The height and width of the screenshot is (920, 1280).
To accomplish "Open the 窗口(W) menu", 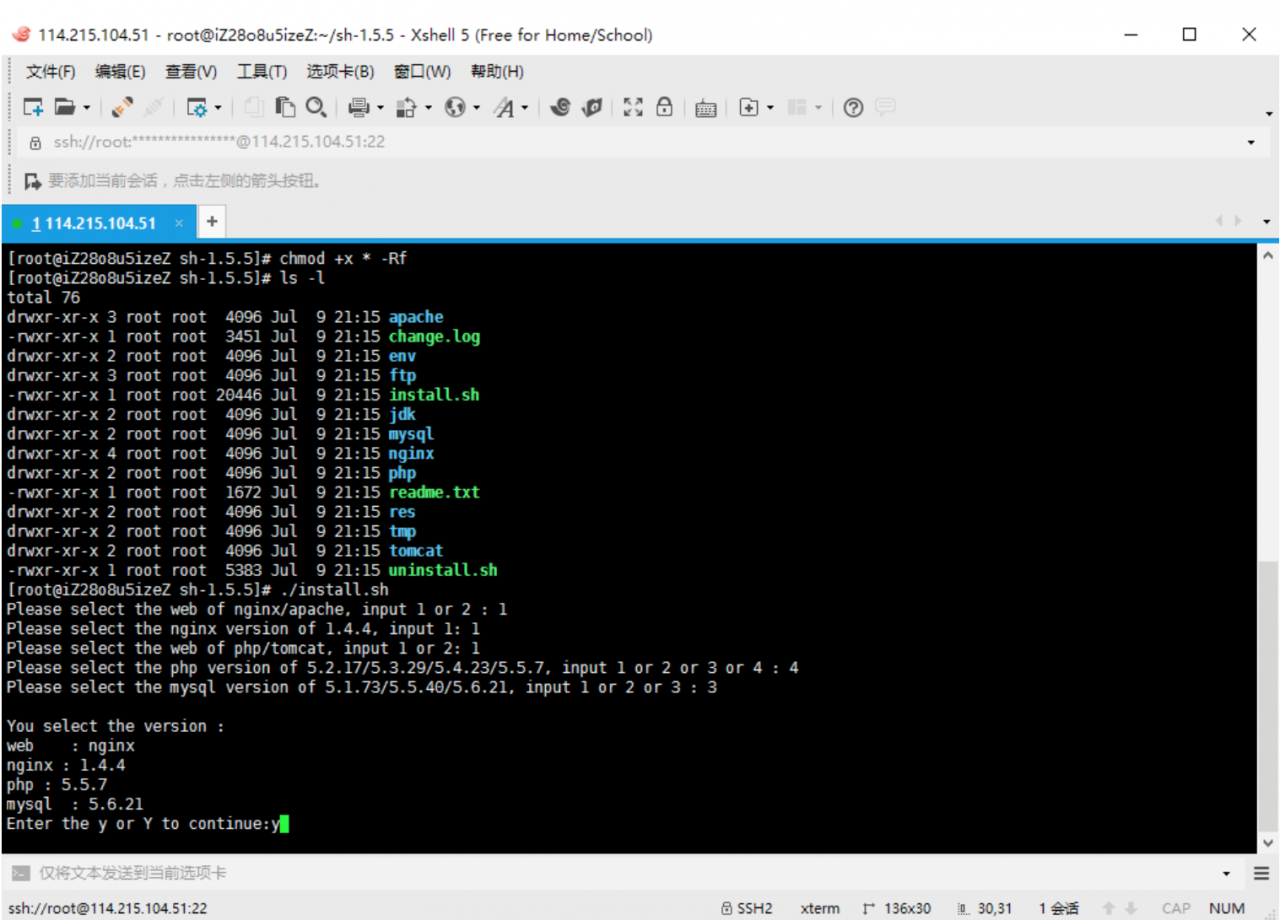I will tap(422, 71).
